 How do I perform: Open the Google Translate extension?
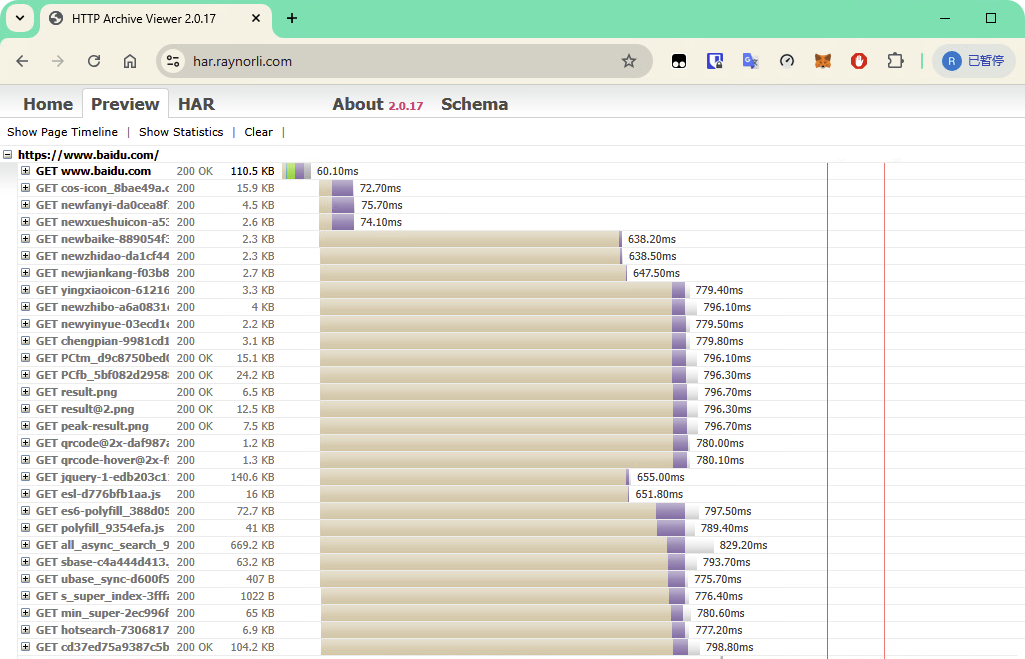click(750, 61)
